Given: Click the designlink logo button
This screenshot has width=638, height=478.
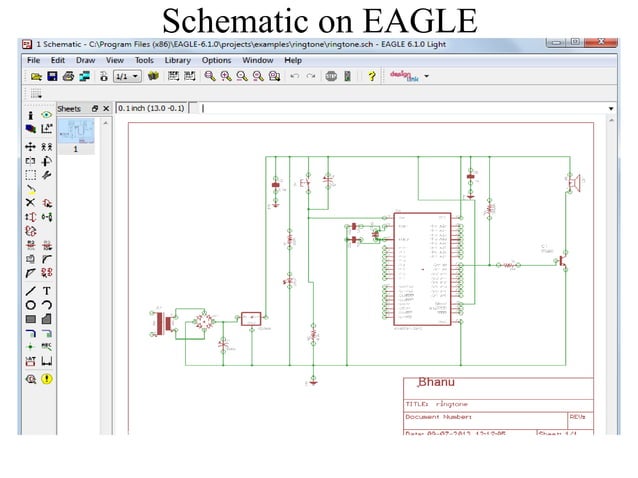Looking at the screenshot, I should point(404,76).
